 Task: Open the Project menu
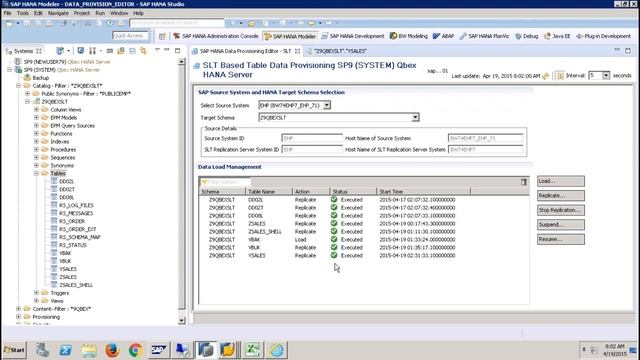coord(82,13)
